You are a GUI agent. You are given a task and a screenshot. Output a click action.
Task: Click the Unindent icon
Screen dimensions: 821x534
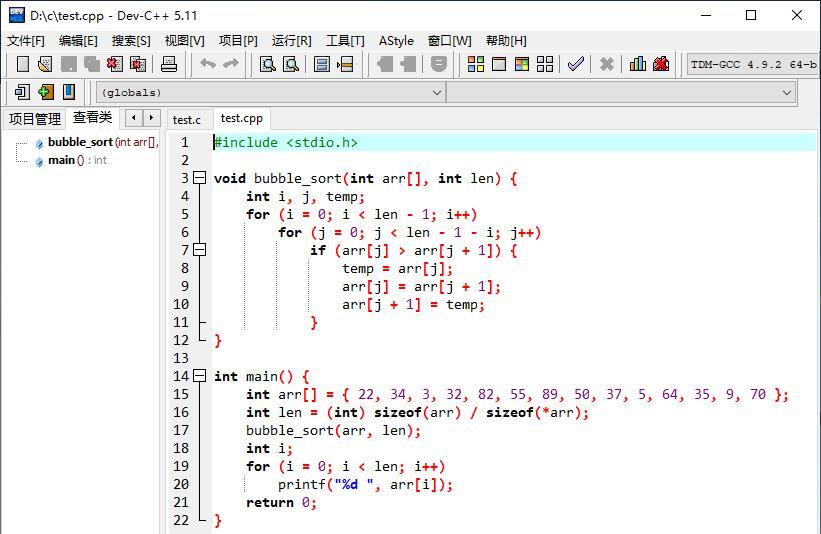408,64
